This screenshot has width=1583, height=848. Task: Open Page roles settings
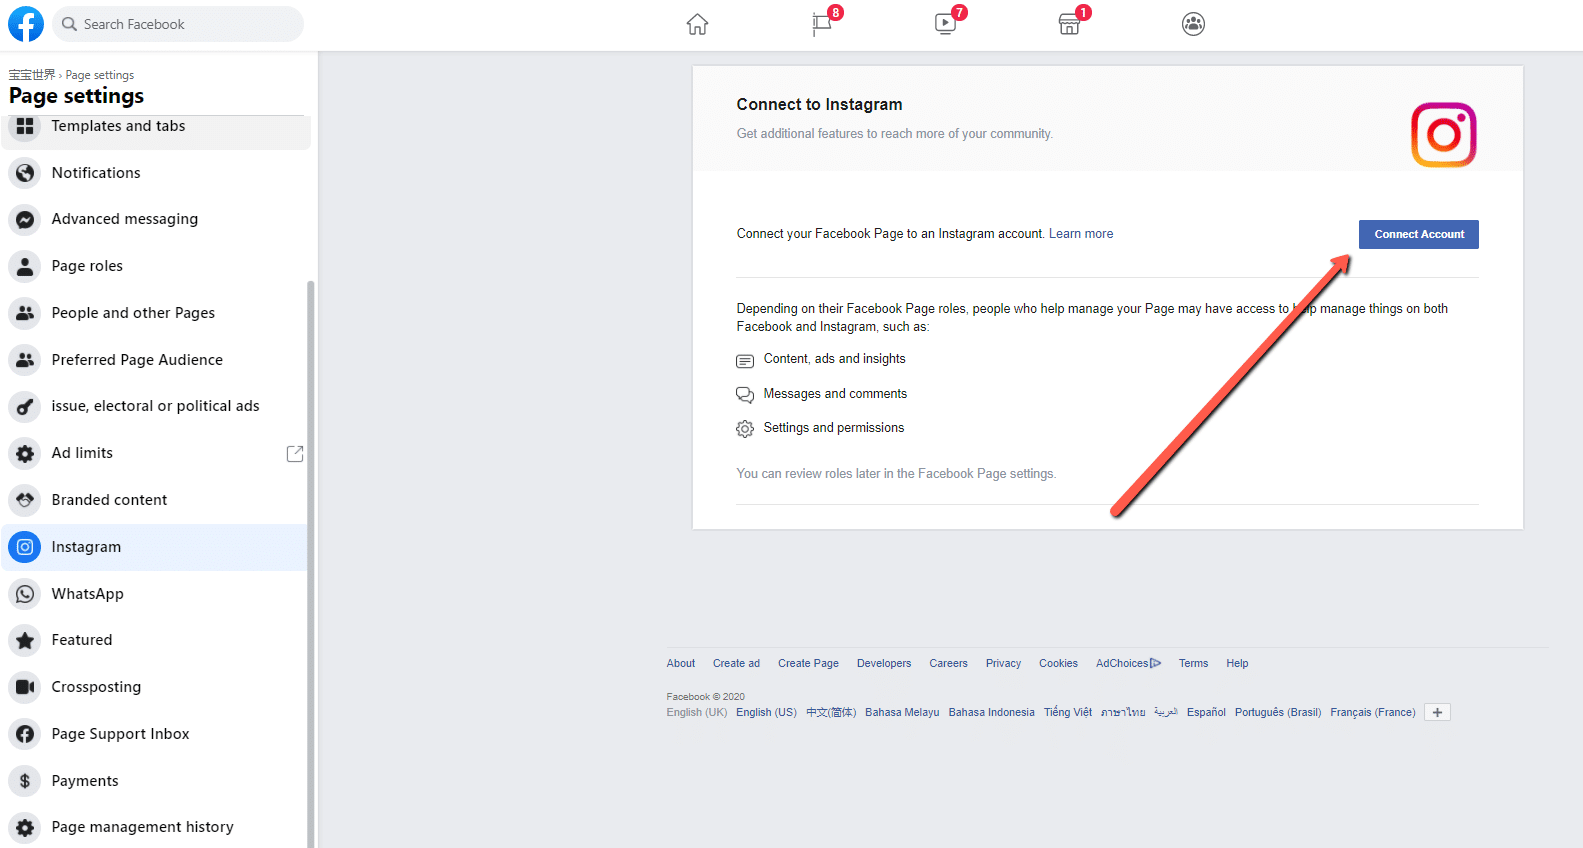point(87,266)
